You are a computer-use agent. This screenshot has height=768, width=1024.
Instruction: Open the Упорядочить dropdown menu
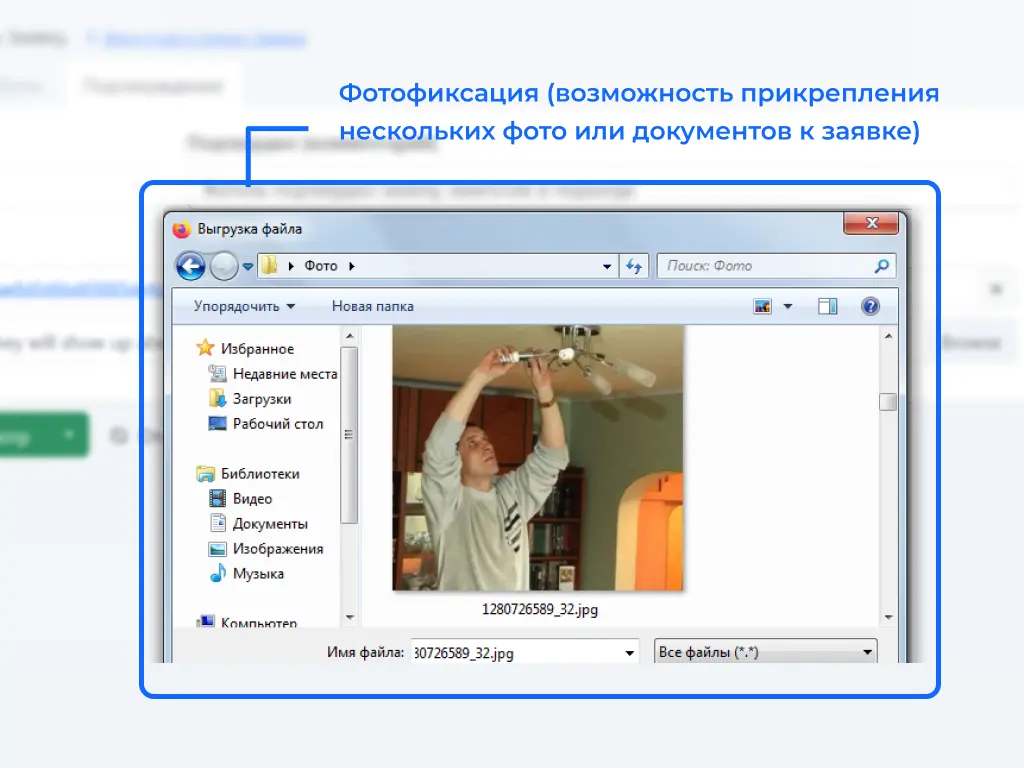tap(244, 306)
